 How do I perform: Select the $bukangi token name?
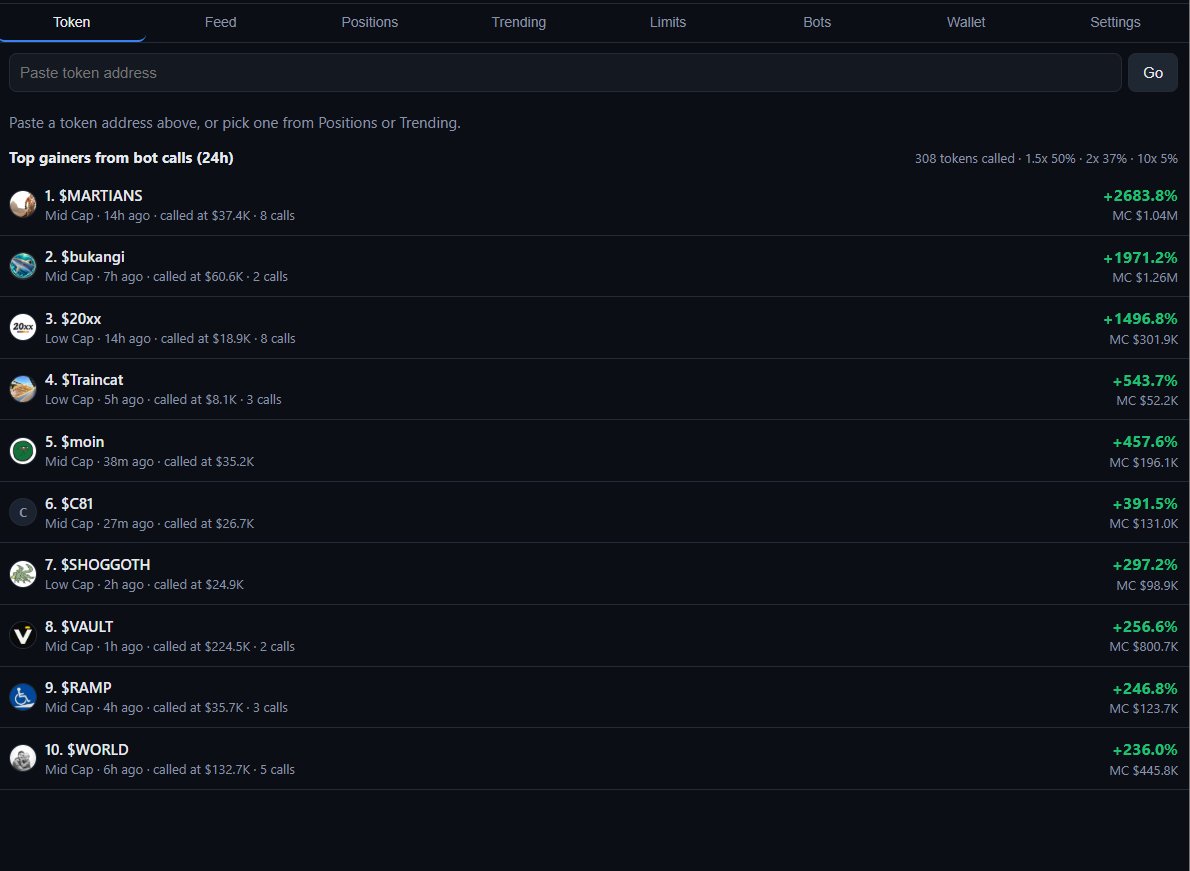pos(93,257)
